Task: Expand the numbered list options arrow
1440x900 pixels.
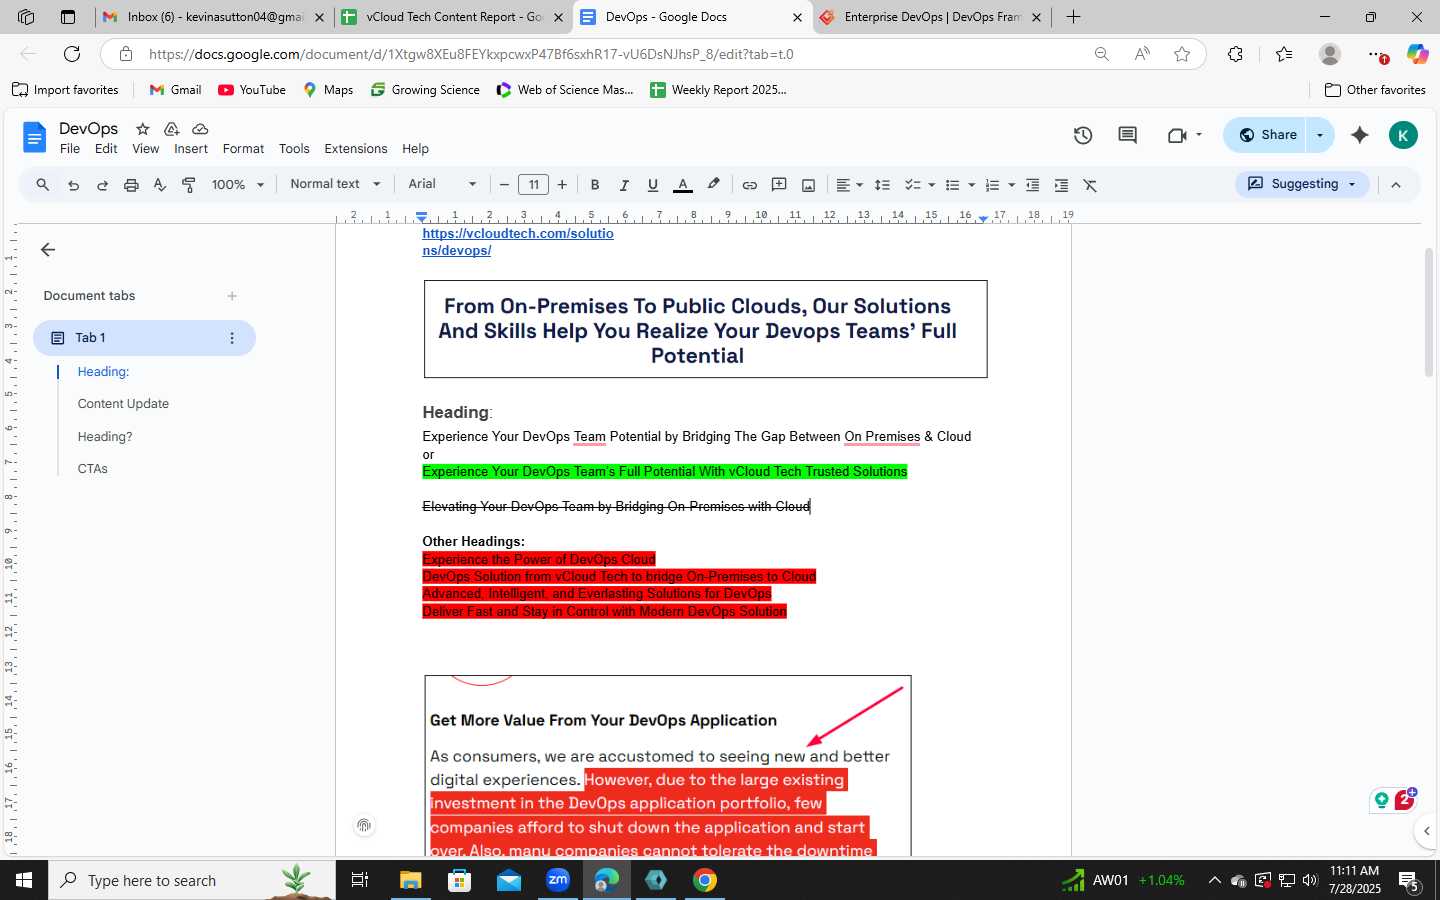Action: (x=1011, y=185)
